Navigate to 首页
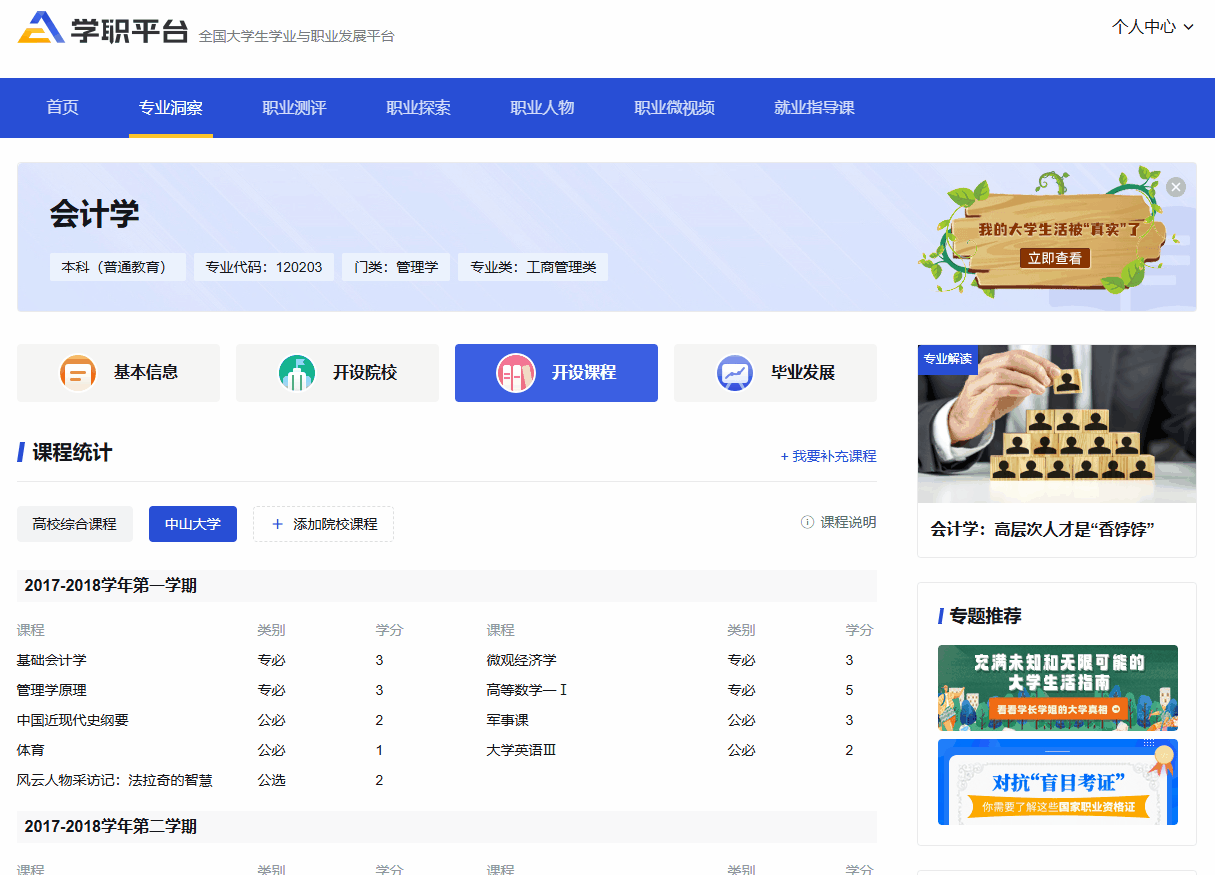1215x875 pixels. coord(61,107)
